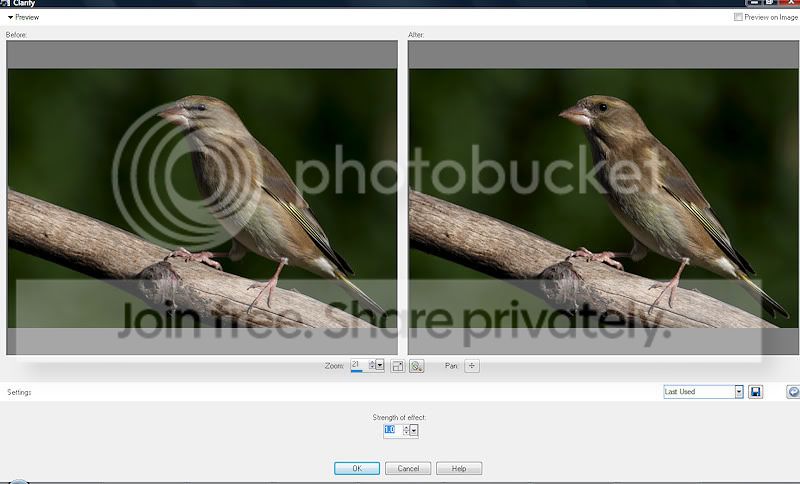This screenshot has height=484, width=800.
Task: Click the Cancel button
Action: [x=408, y=468]
